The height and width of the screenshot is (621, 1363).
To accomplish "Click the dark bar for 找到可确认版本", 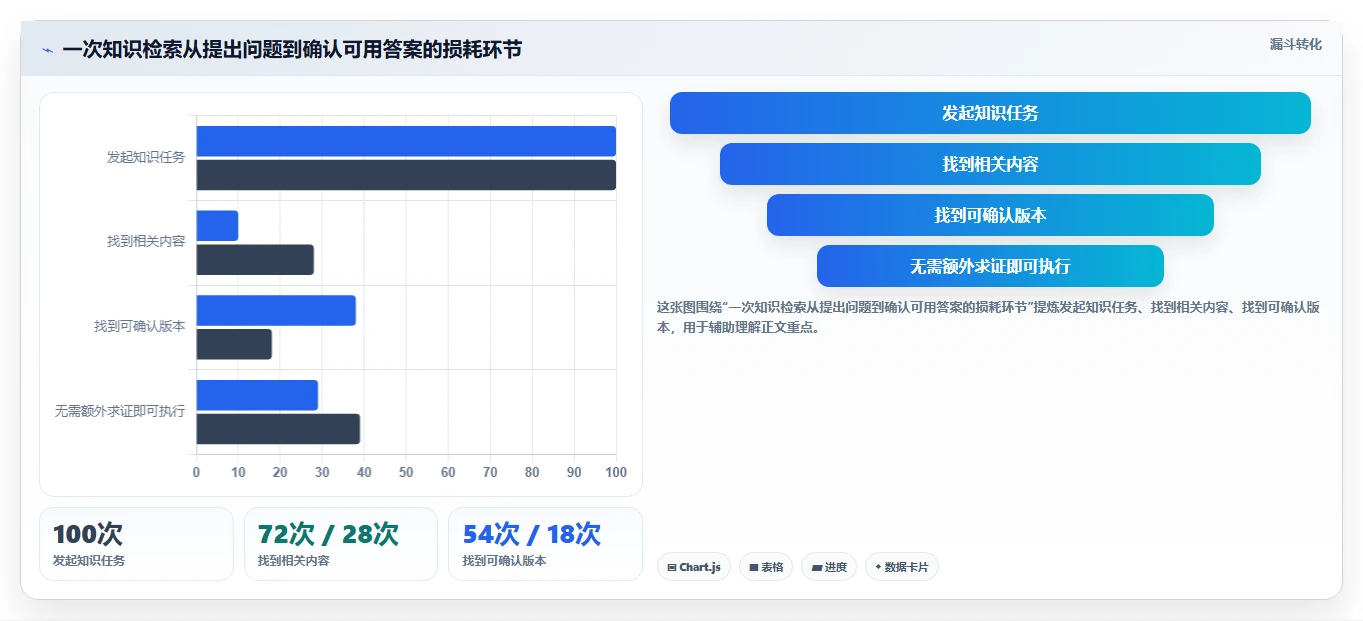I will click(234, 344).
